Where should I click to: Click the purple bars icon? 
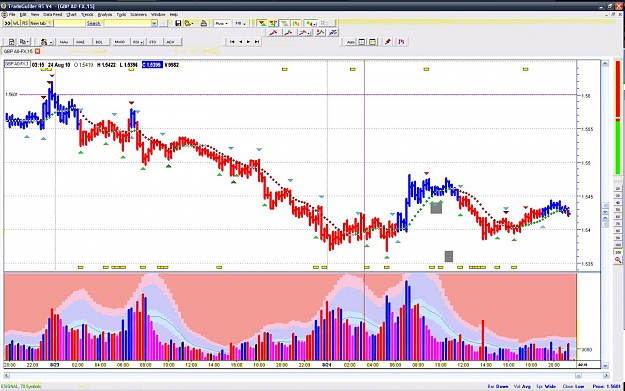coord(401,42)
